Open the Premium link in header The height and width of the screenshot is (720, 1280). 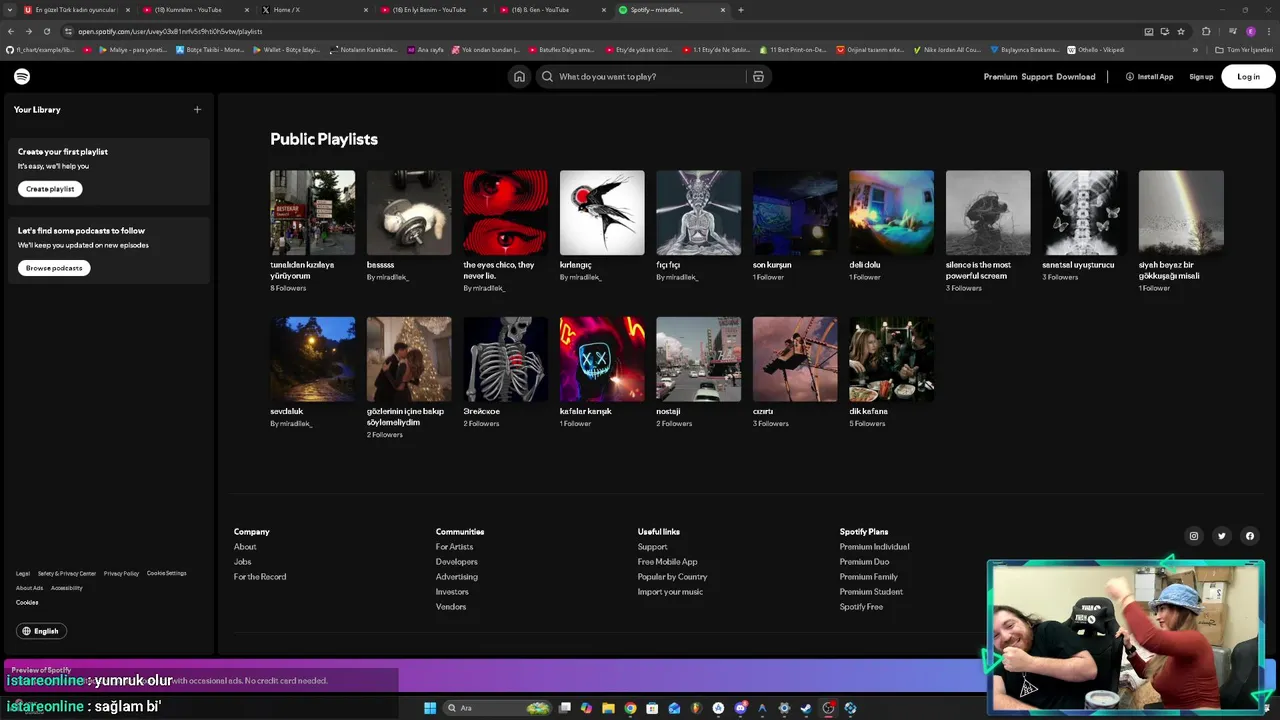(x=1000, y=76)
